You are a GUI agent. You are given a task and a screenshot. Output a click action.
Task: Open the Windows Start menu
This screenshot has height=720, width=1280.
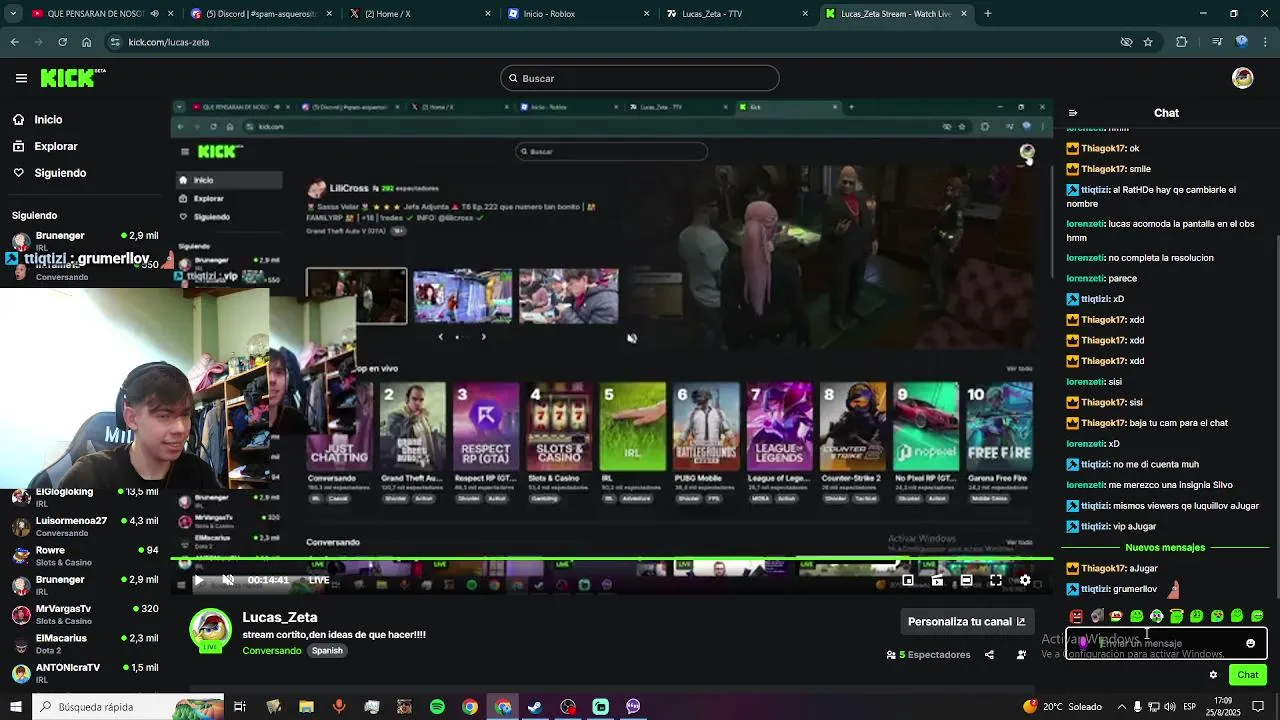(15, 707)
